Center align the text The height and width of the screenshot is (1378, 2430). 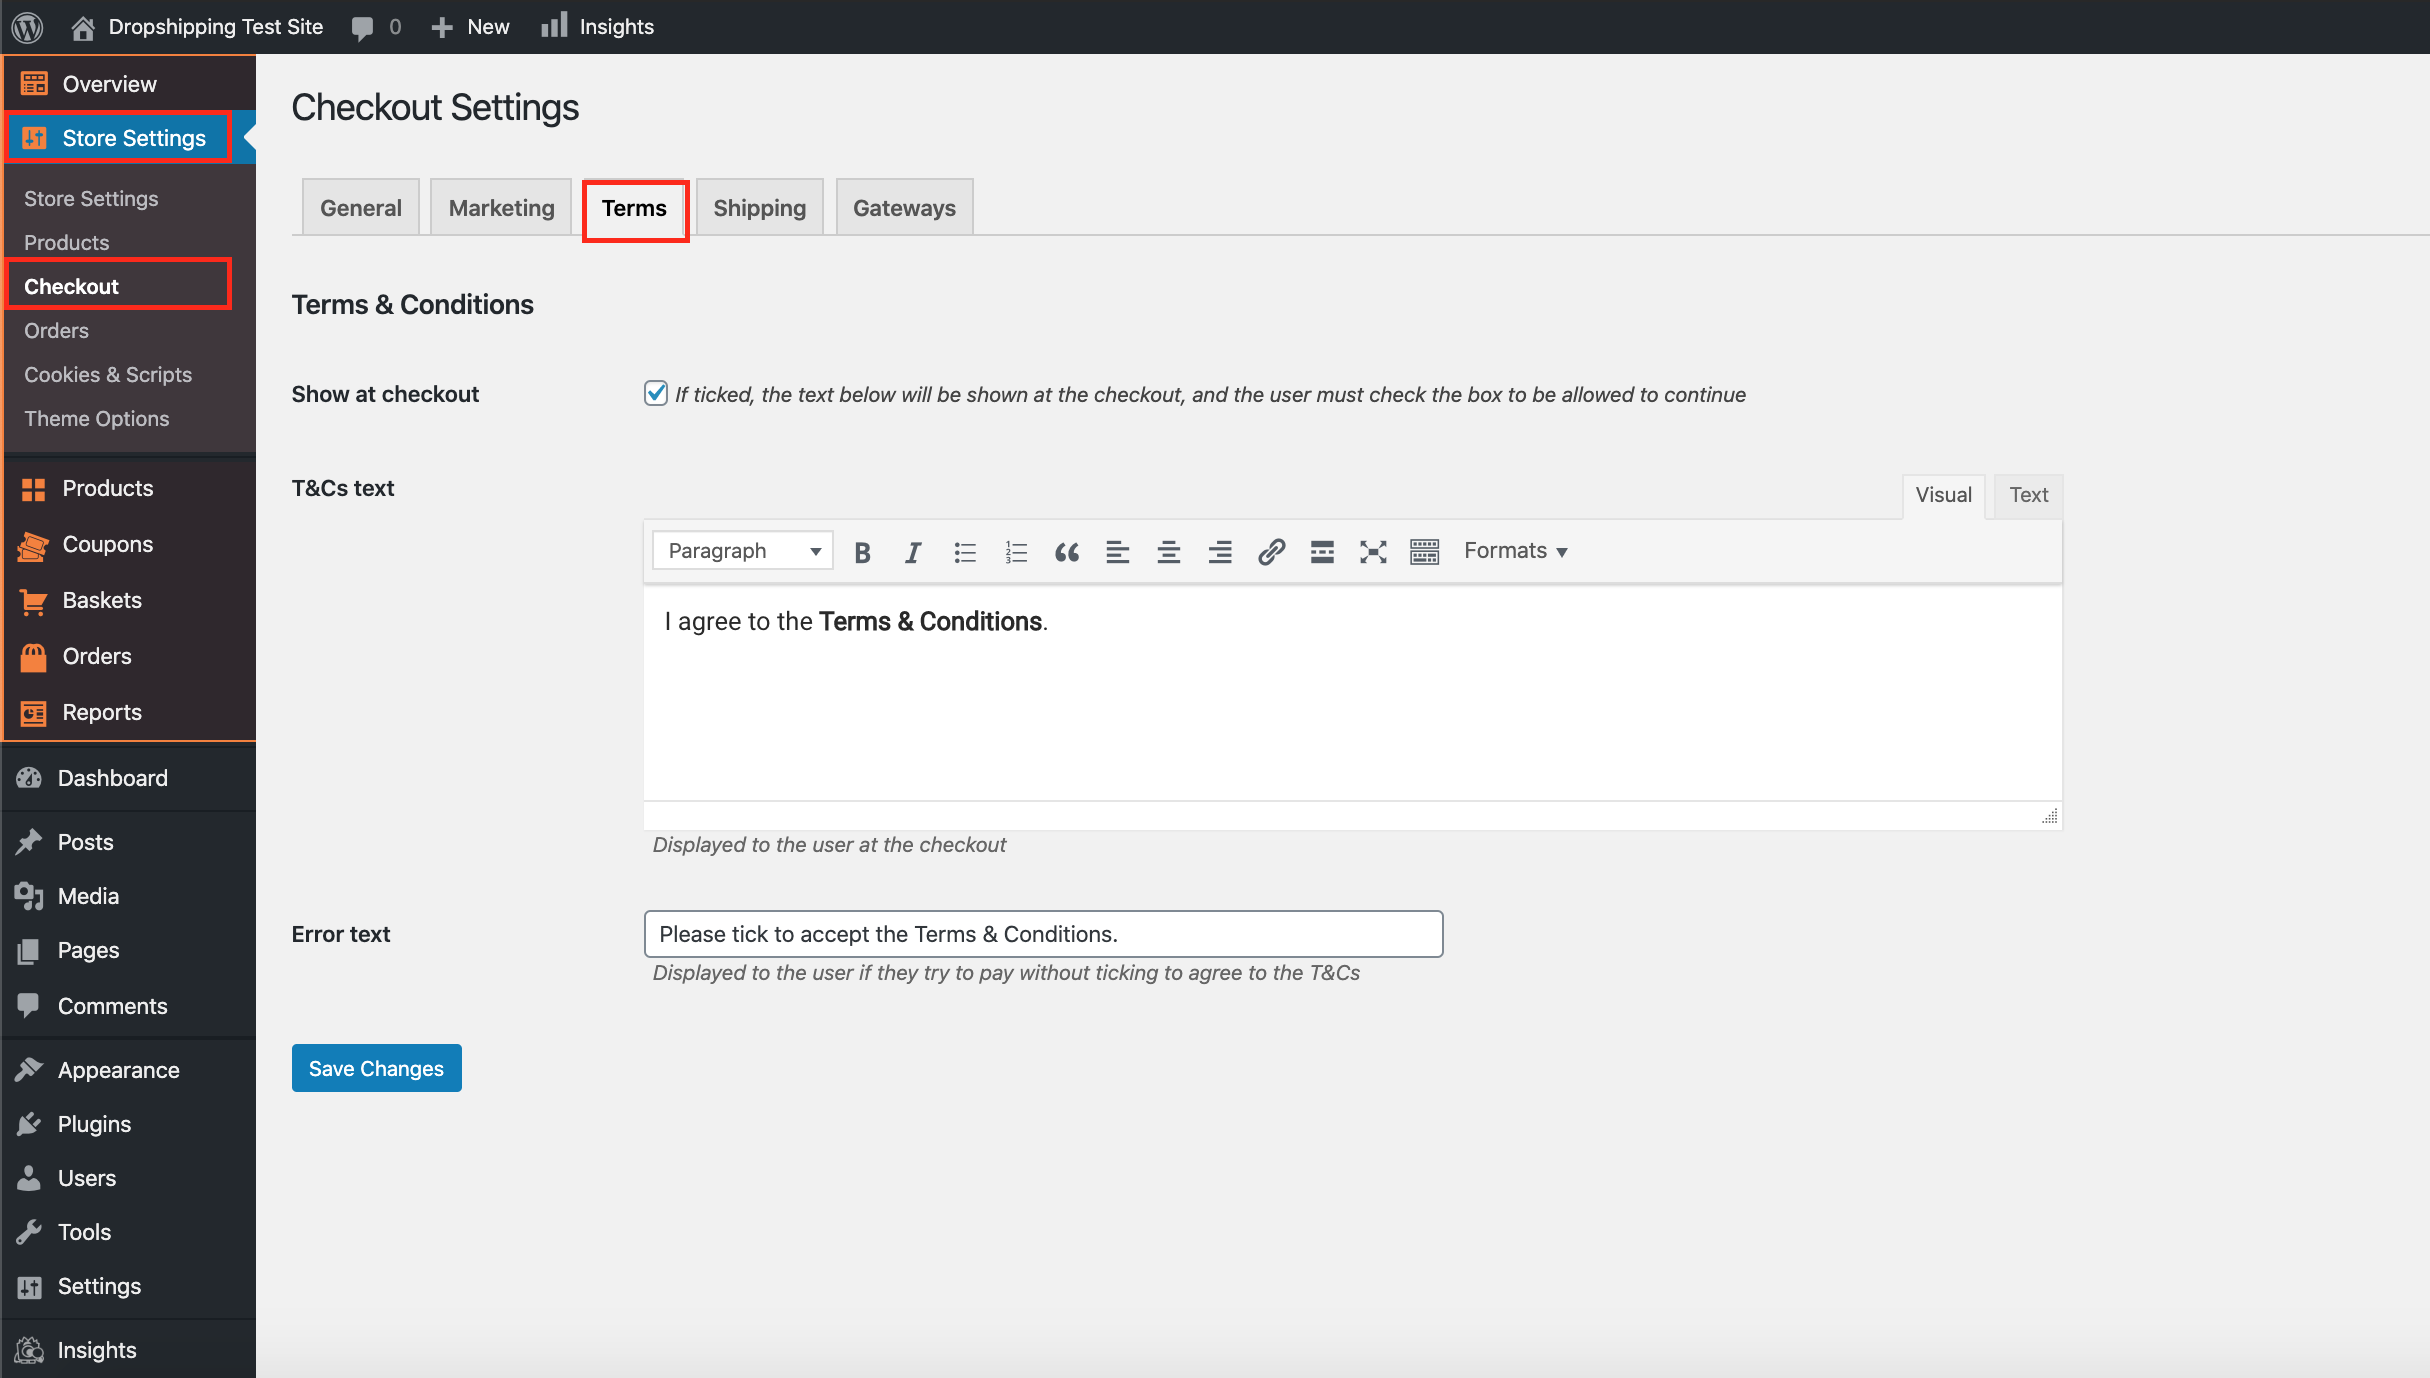tap(1168, 552)
